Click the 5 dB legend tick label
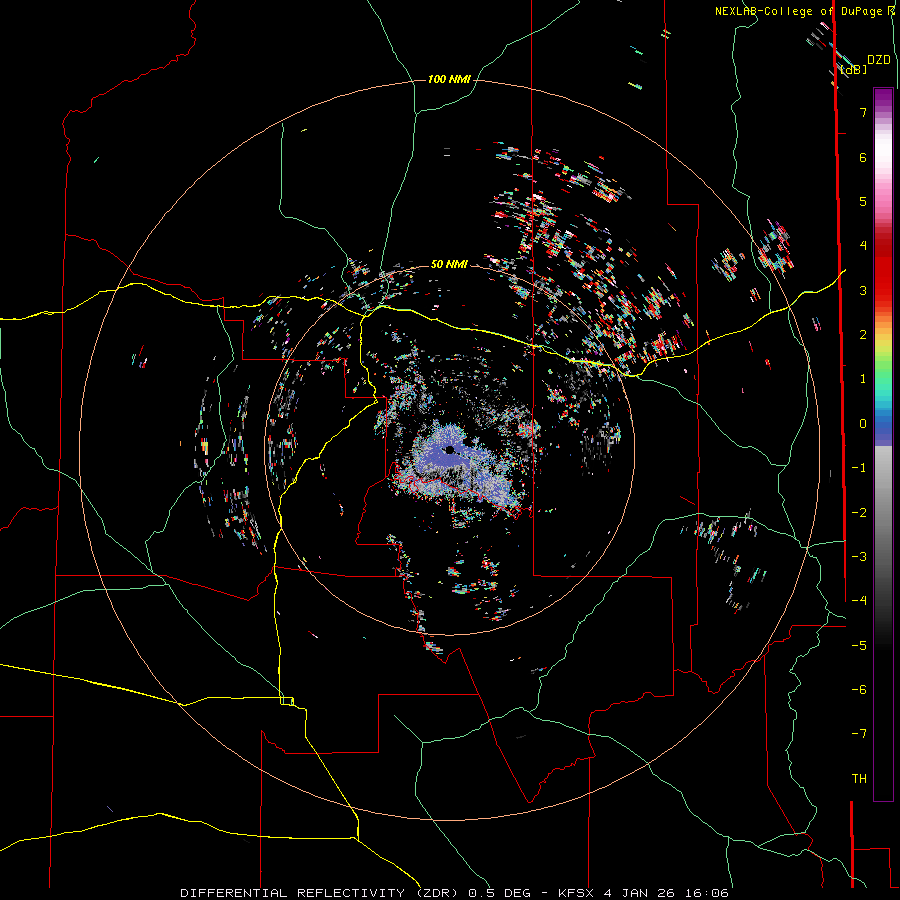The height and width of the screenshot is (900, 900). point(863,201)
